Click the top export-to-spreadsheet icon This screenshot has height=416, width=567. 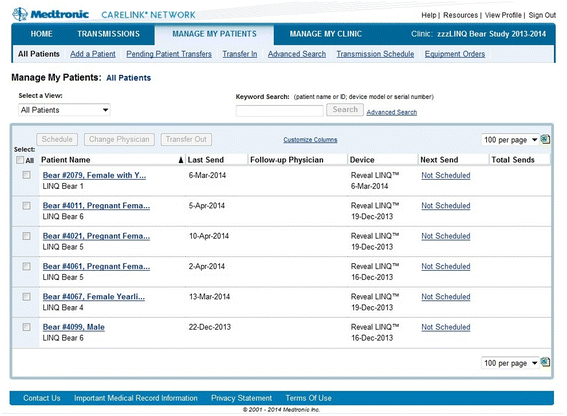545,139
